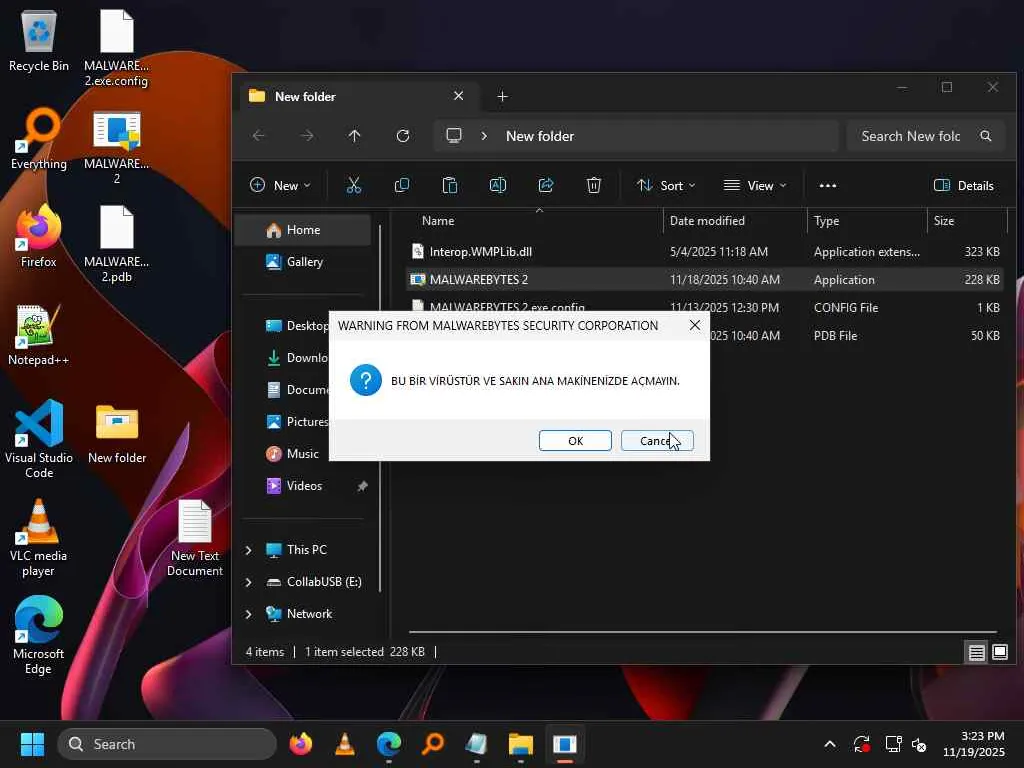Screen dimensions: 1024x768
Task: Click the PC icon in address bar
Action: coord(454,136)
